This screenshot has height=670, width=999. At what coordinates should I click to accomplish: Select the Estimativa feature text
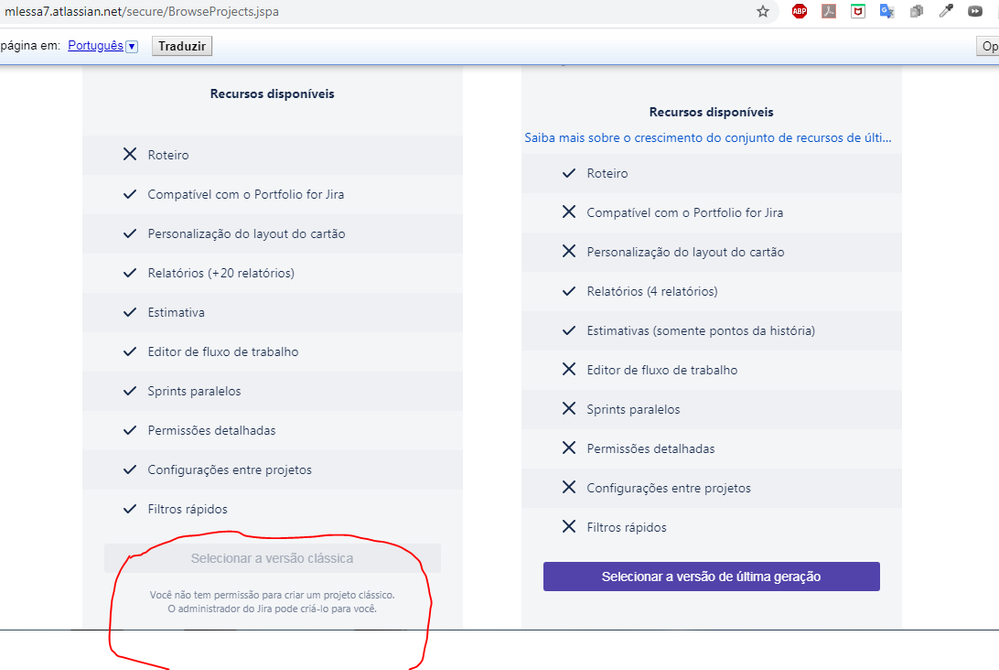pos(176,313)
